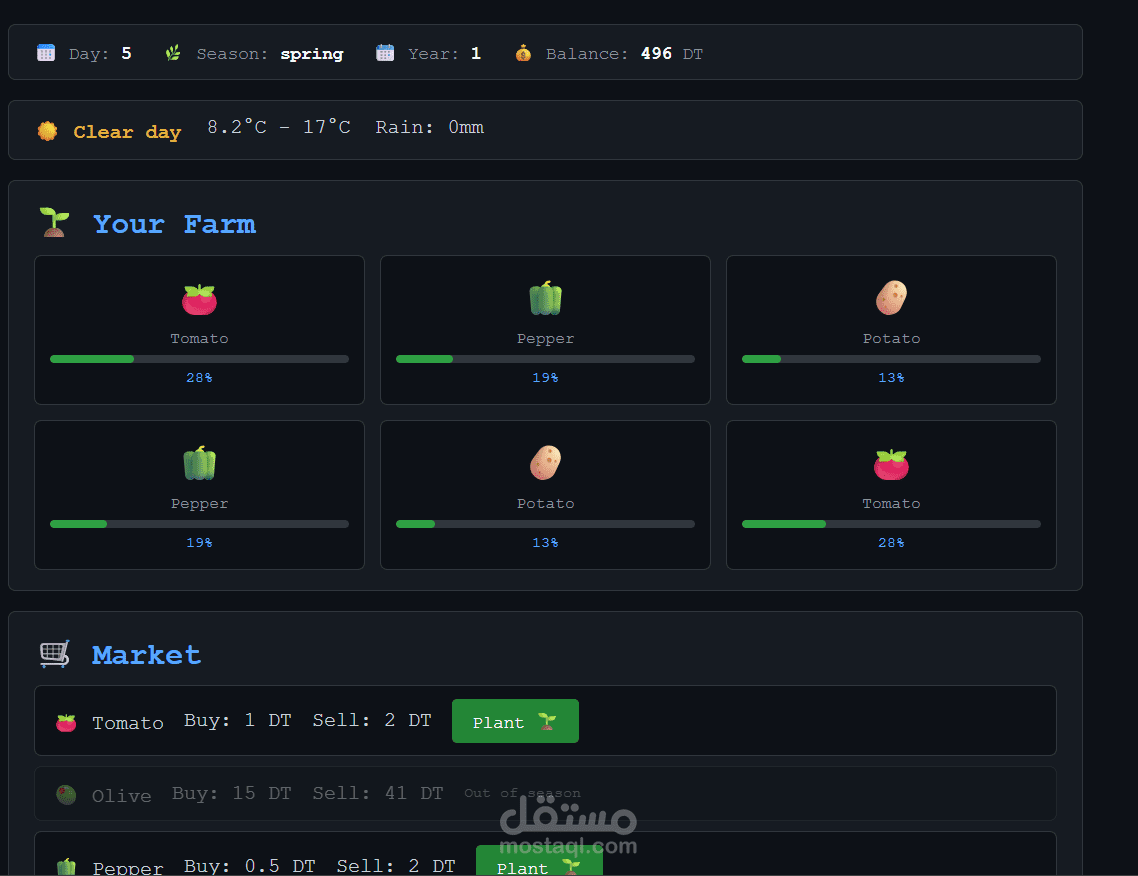Click bottom-row Potato growth progress bar
This screenshot has width=1138, height=876.
tap(545, 524)
